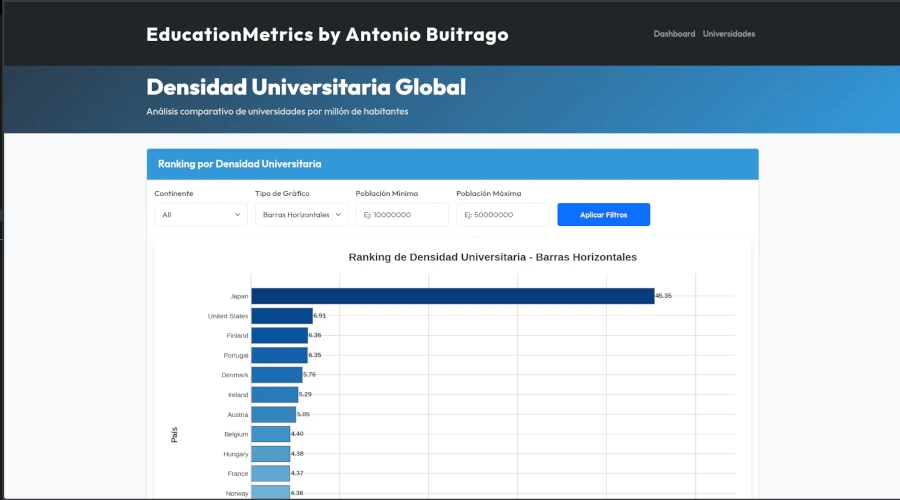Click the EducationMetrics site title
900x500 pixels.
pos(327,34)
